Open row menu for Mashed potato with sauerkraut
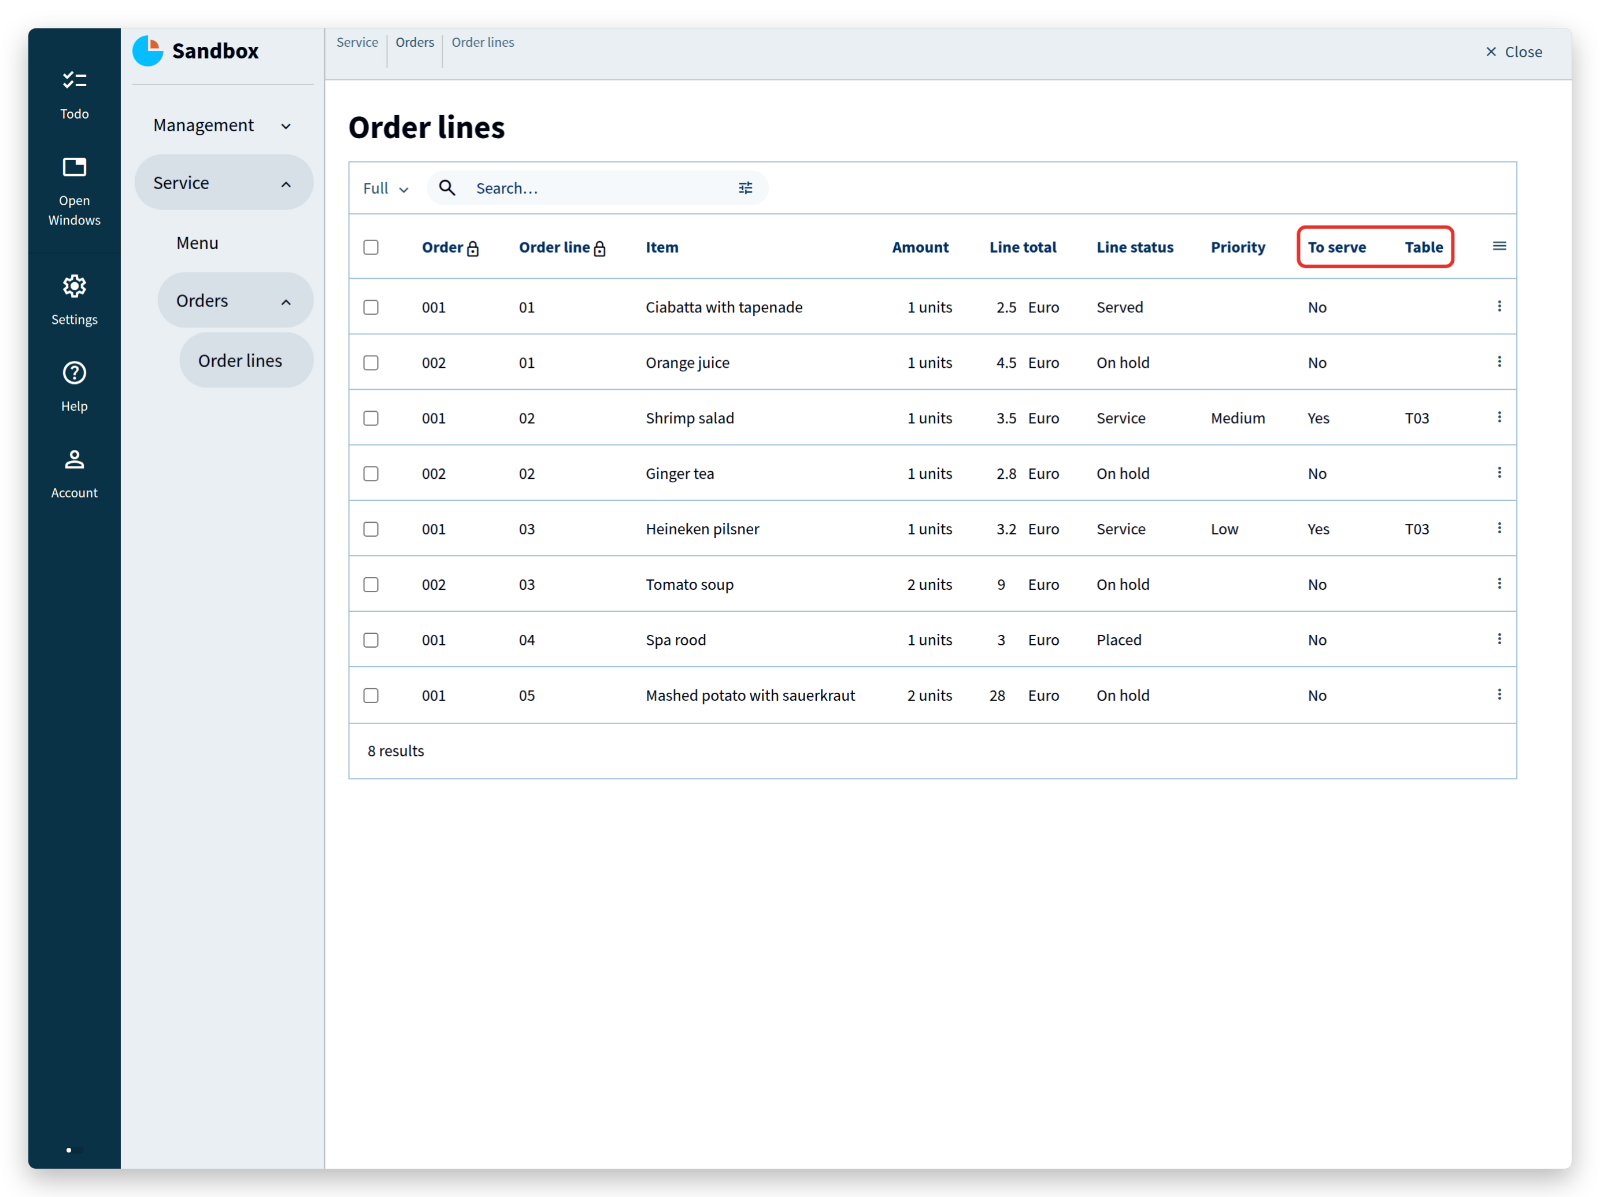The height and width of the screenshot is (1197, 1600). tap(1499, 695)
